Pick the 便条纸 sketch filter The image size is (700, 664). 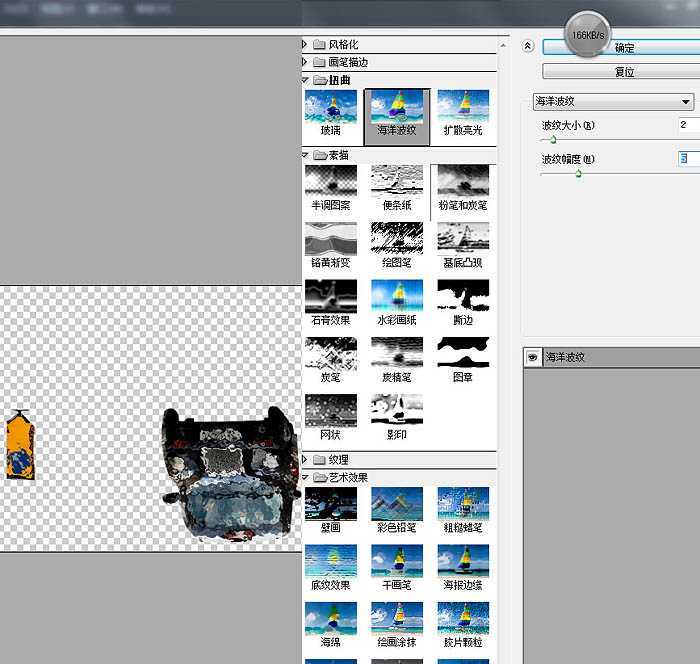pyautogui.click(x=397, y=182)
